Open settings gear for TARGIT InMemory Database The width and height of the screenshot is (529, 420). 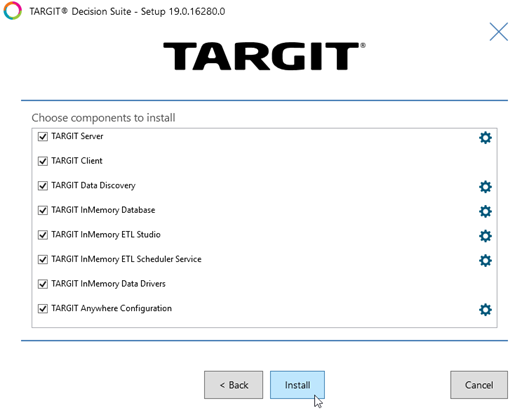pos(485,211)
